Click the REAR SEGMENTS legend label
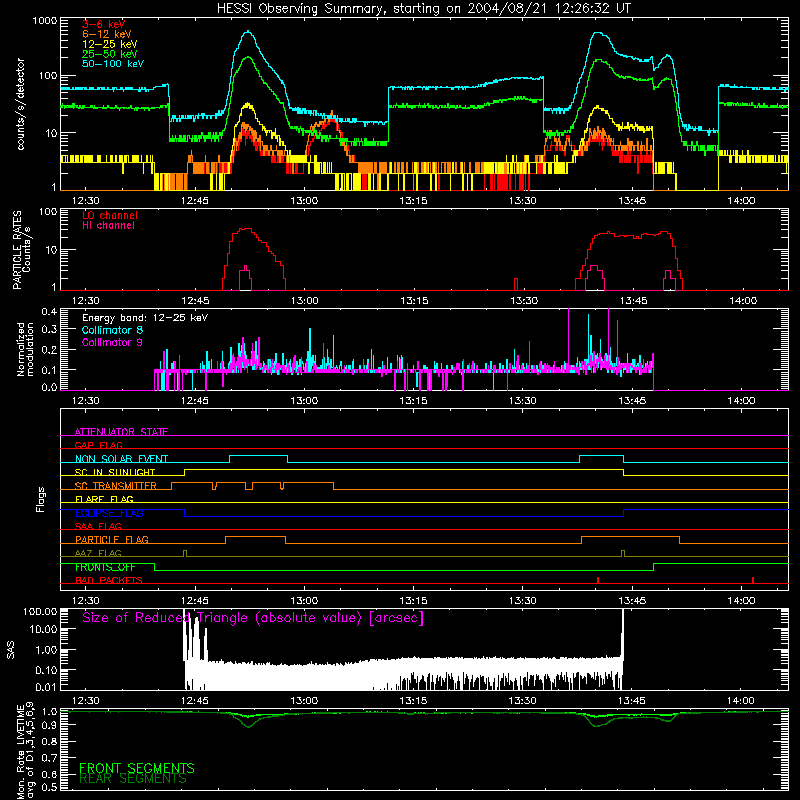 click(133, 779)
